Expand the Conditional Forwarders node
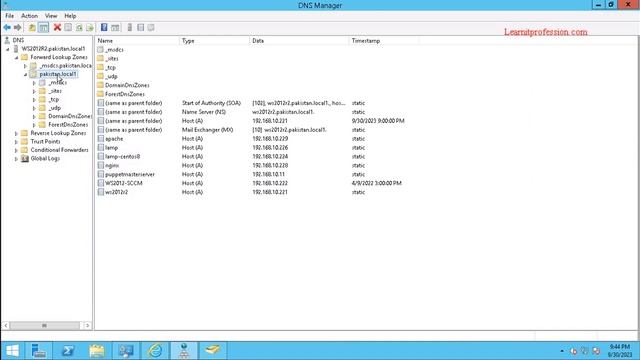Screen dimensions: 640x360 pos(16,150)
